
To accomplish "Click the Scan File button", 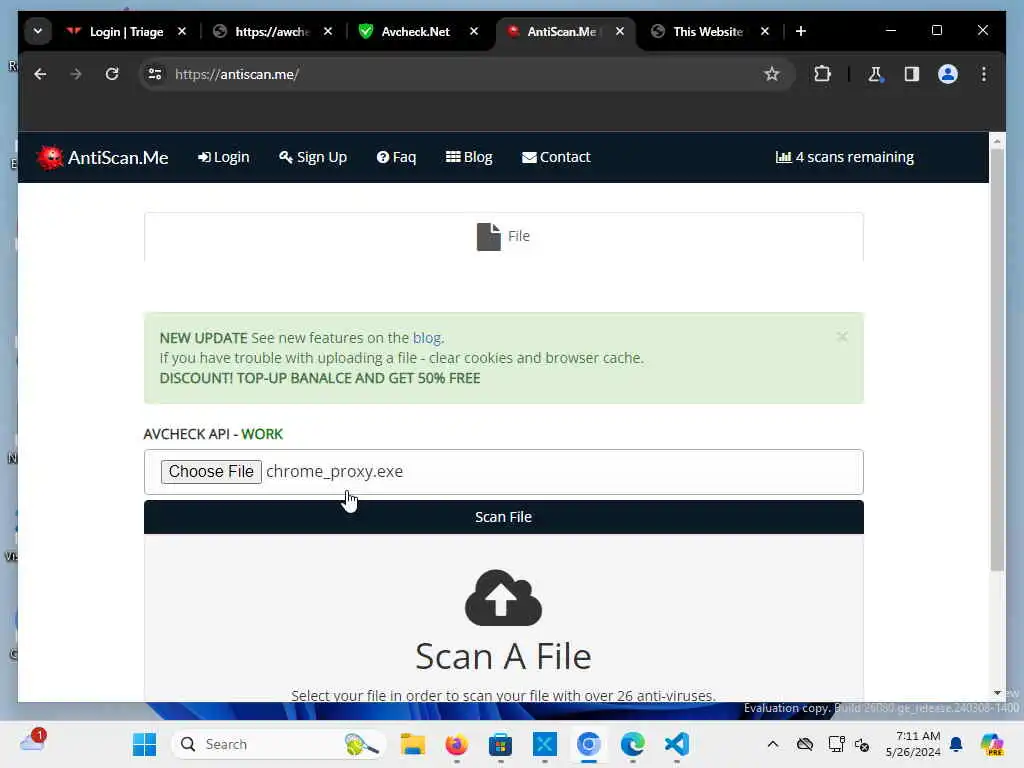I will tap(504, 517).
